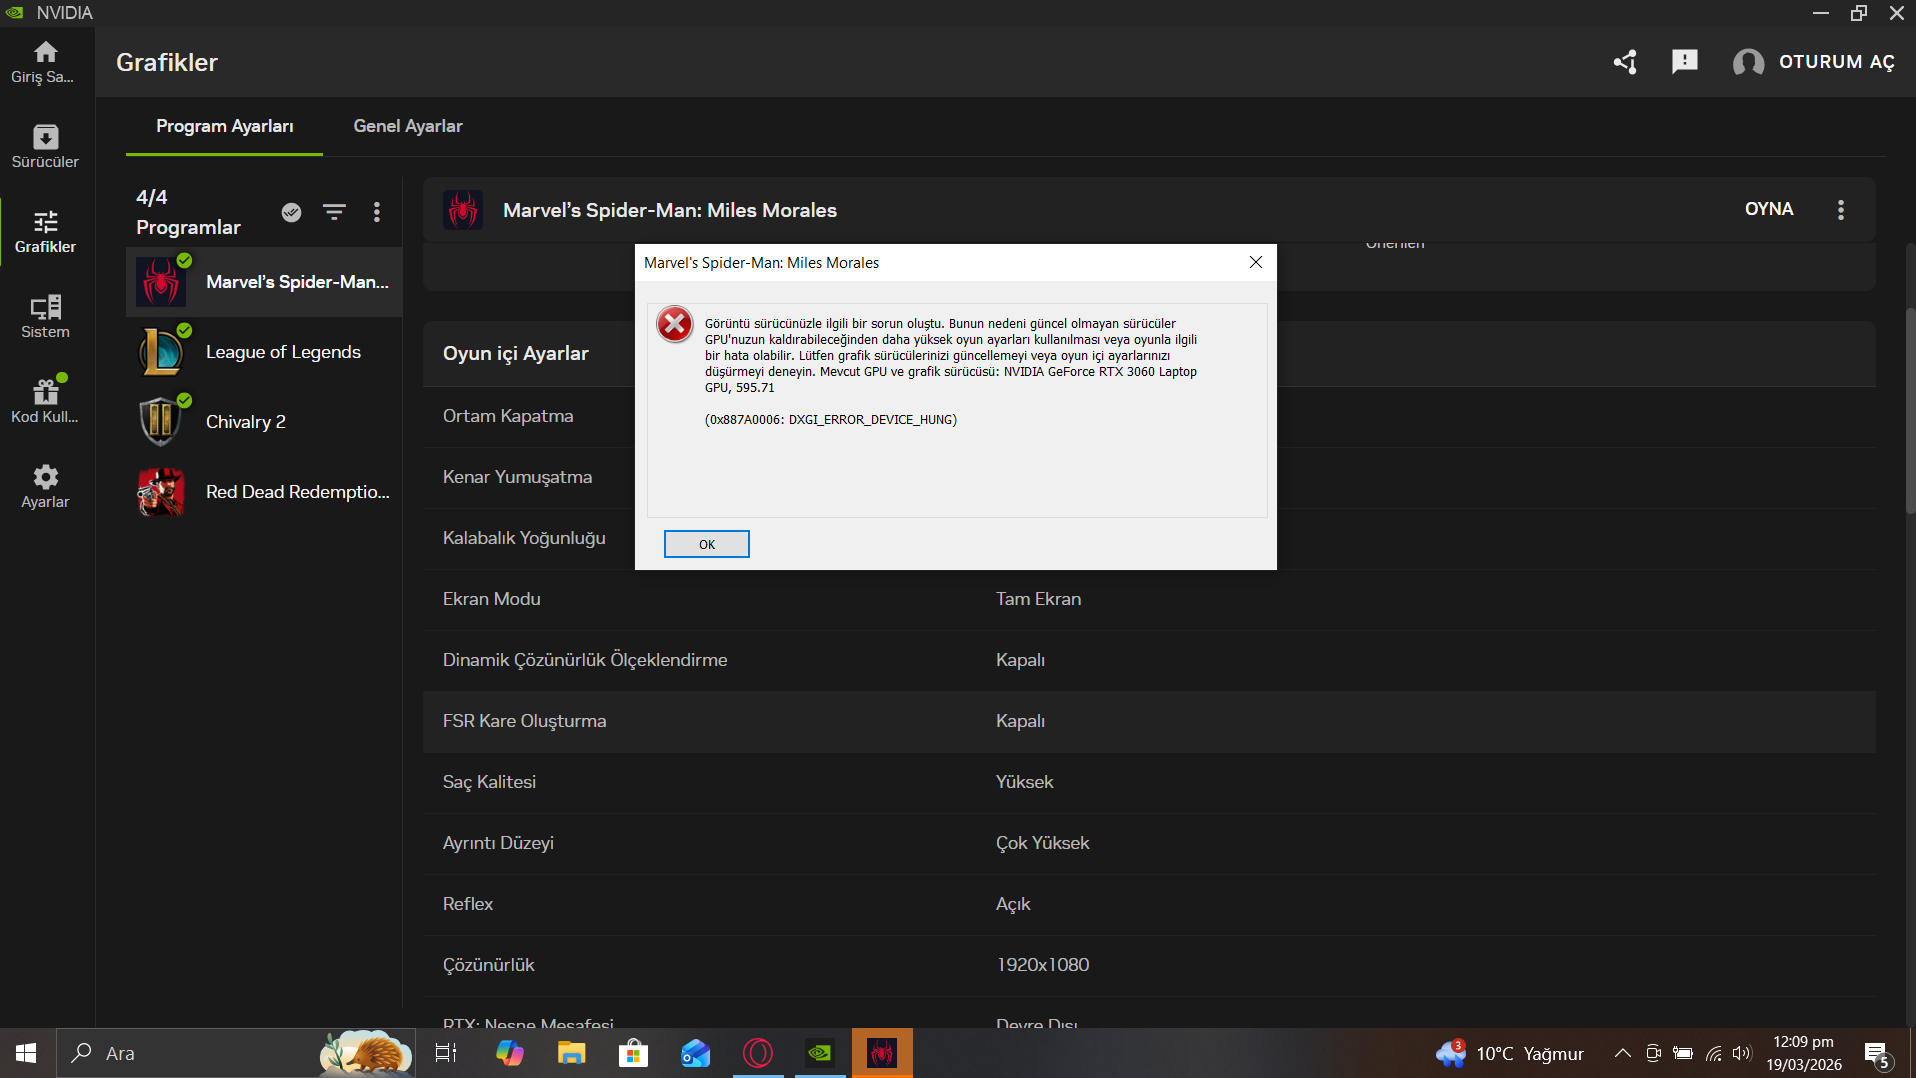
Task: Show hidden tray icons chevron
Action: pyautogui.click(x=1622, y=1053)
